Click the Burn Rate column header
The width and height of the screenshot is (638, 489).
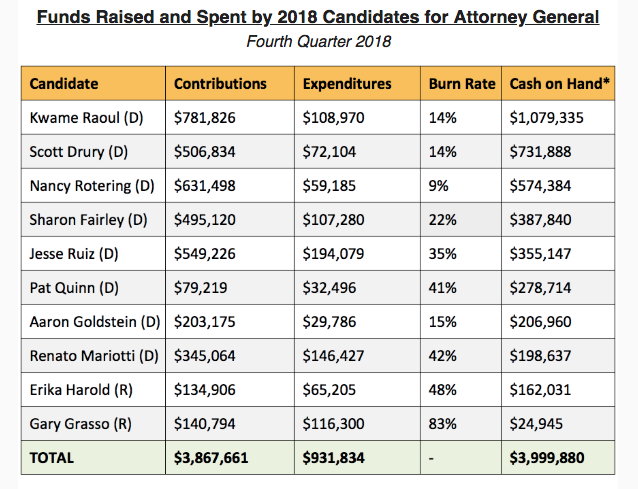pos(462,84)
